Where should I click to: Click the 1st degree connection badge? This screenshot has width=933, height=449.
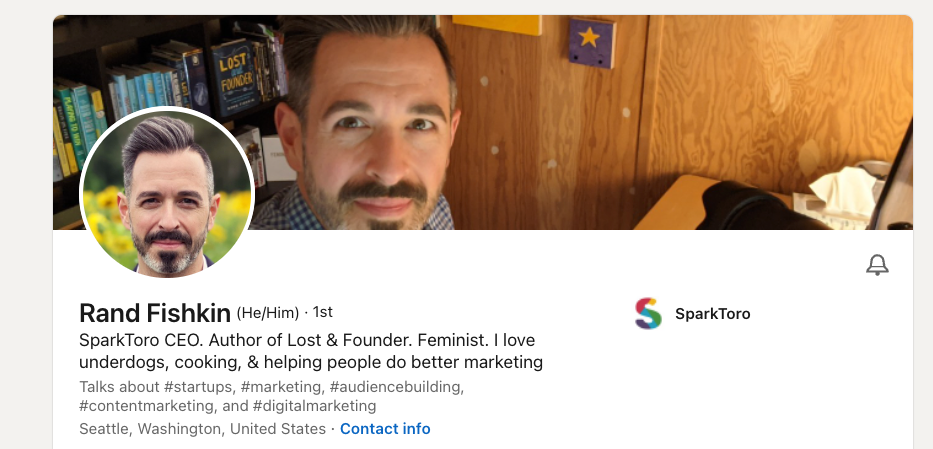323,312
